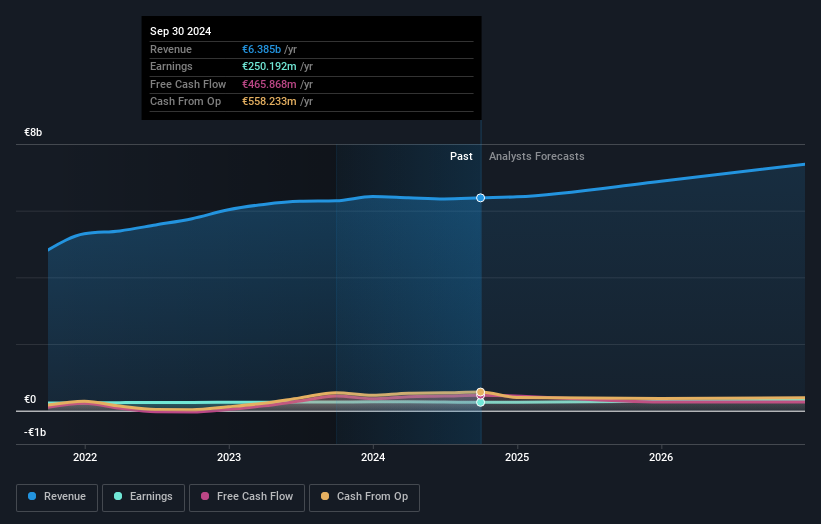Click the Cash From Op row label in tooltip

click(x=185, y=102)
